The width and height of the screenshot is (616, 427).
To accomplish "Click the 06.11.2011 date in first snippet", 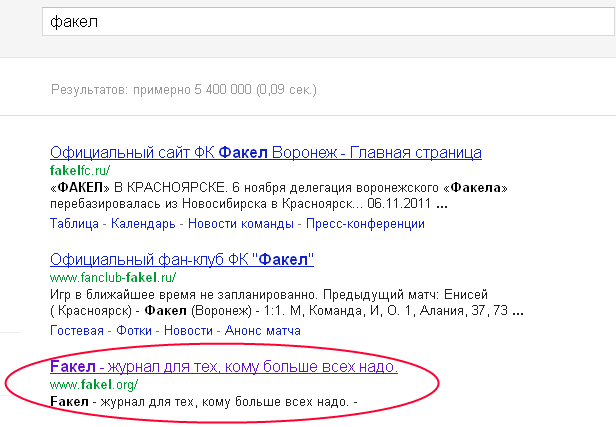I will click(x=399, y=205).
